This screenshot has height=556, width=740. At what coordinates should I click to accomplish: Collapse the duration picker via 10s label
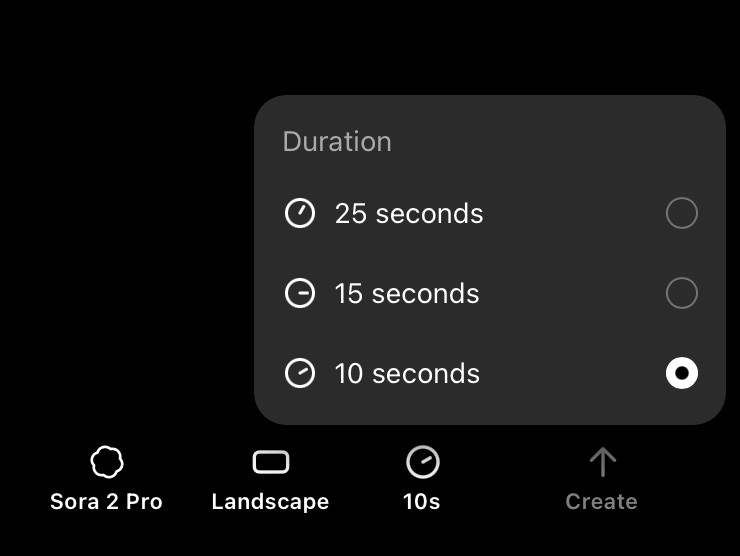click(422, 501)
